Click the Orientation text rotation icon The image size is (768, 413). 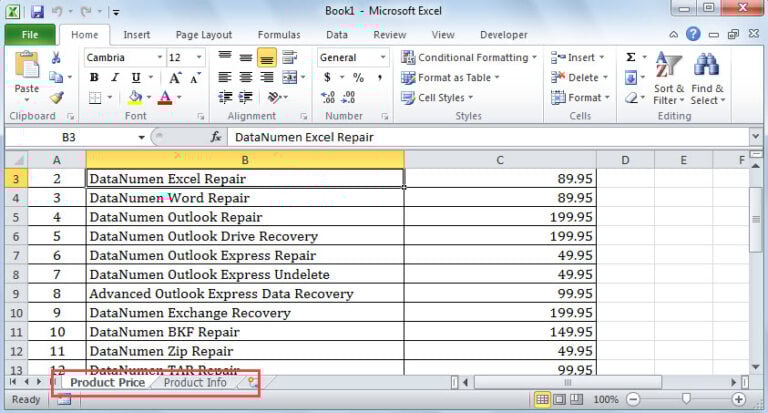[x=274, y=97]
